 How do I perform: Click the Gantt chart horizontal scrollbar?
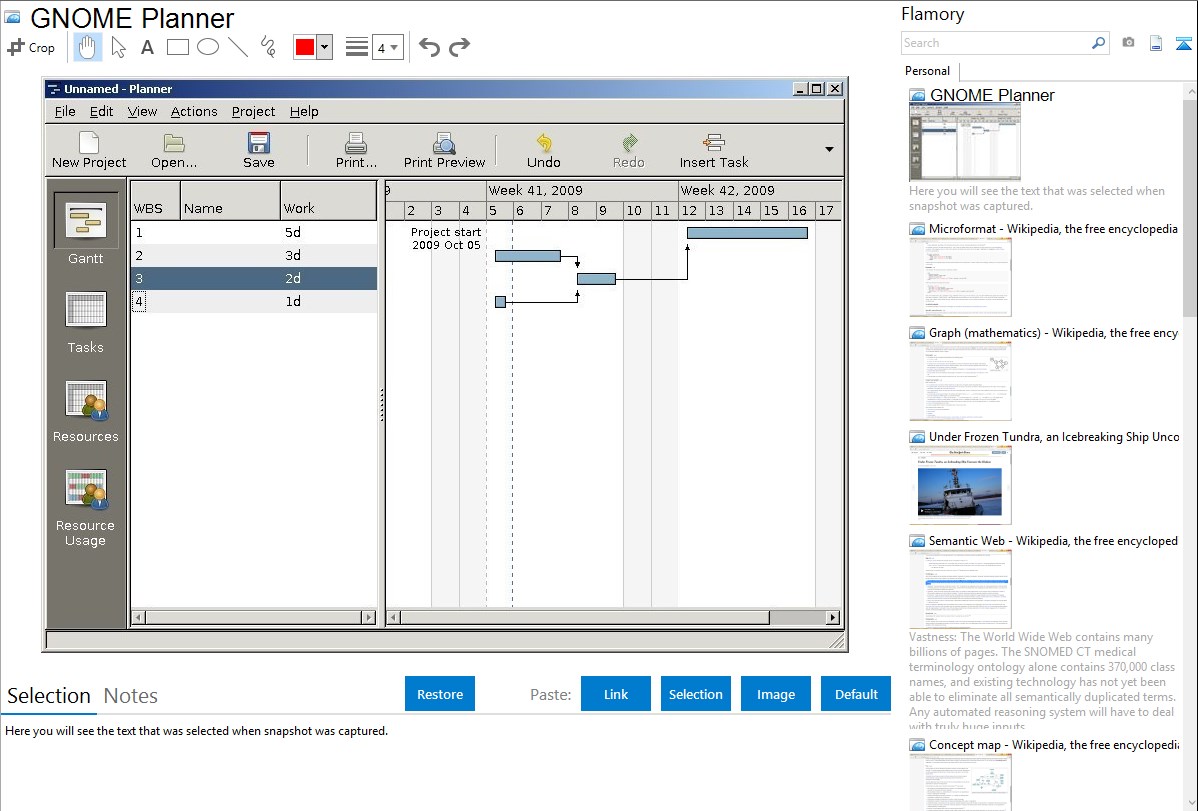(x=614, y=617)
